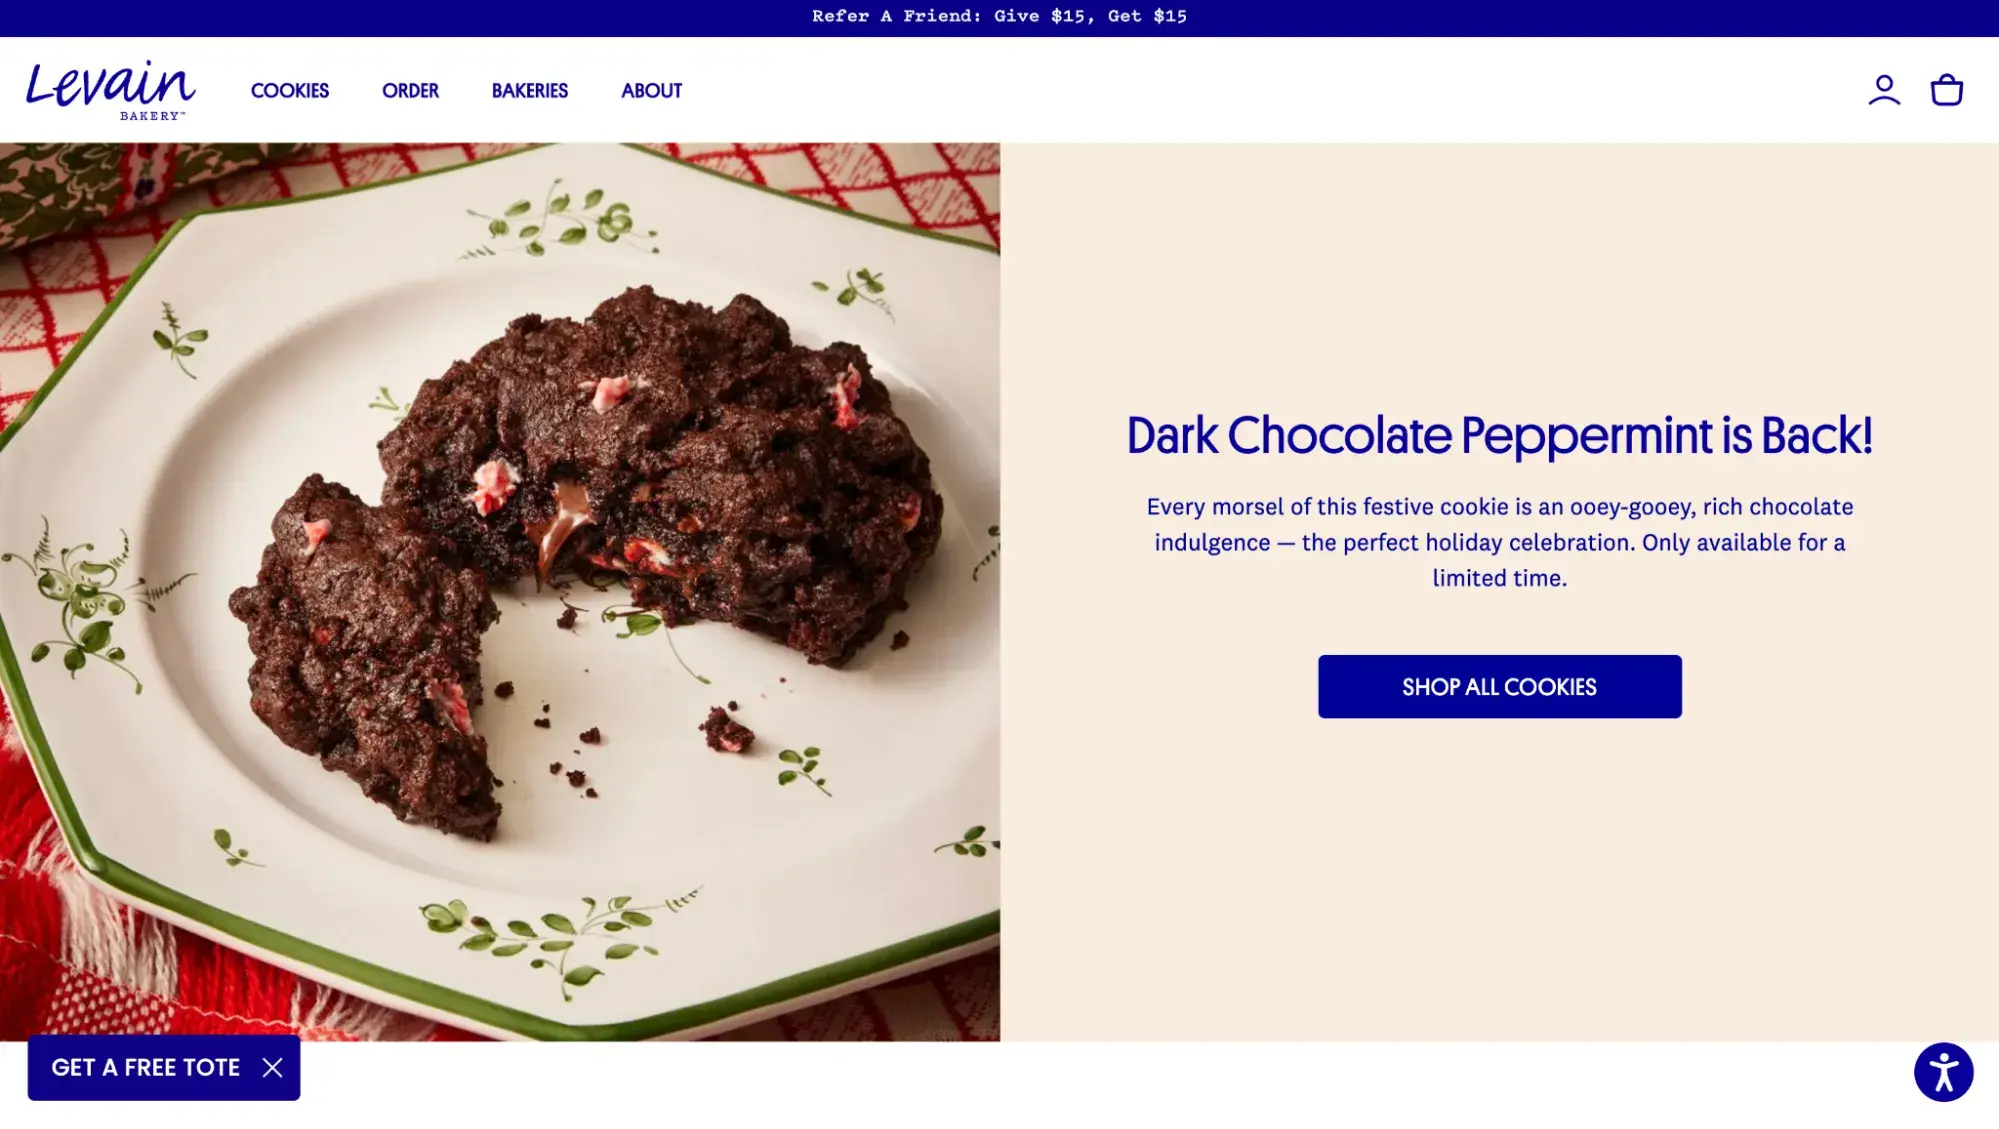Go home via the Levain Bakery logo
Image resolution: width=1999 pixels, height=1129 pixels.
pos(110,90)
